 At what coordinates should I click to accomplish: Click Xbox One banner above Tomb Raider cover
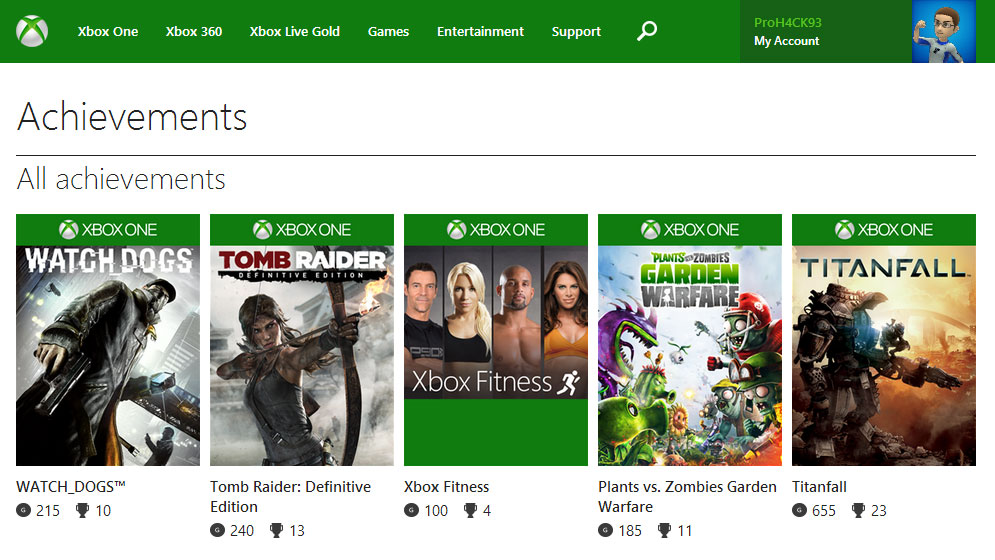[302, 230]
